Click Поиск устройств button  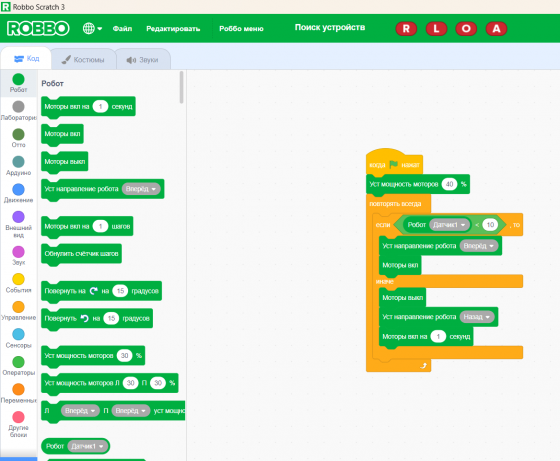point(330,27)
